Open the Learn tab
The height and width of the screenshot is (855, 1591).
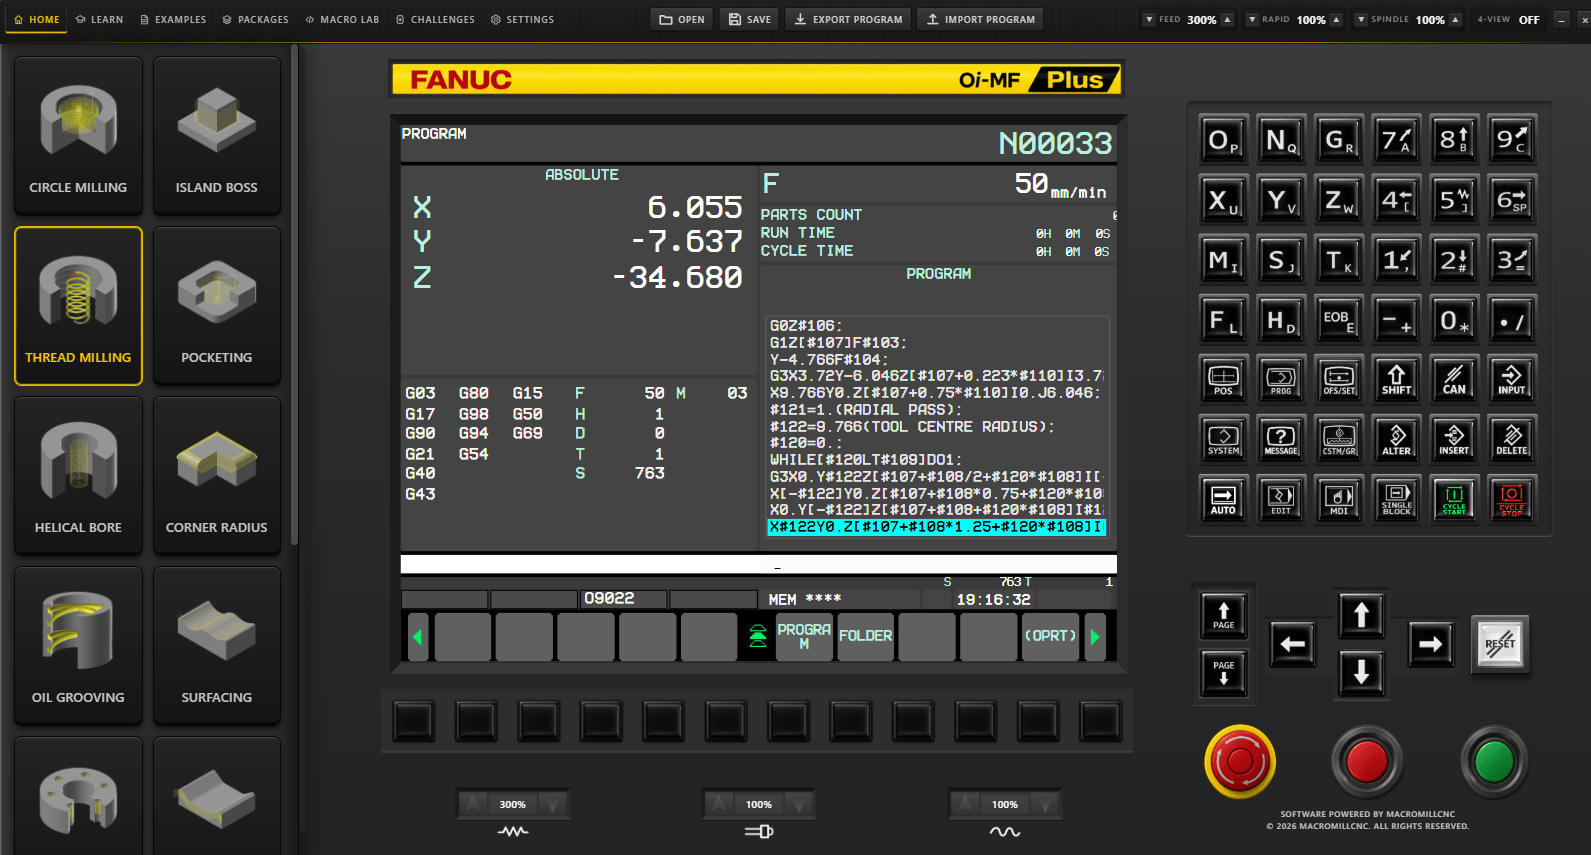click(x=100, y=19)
